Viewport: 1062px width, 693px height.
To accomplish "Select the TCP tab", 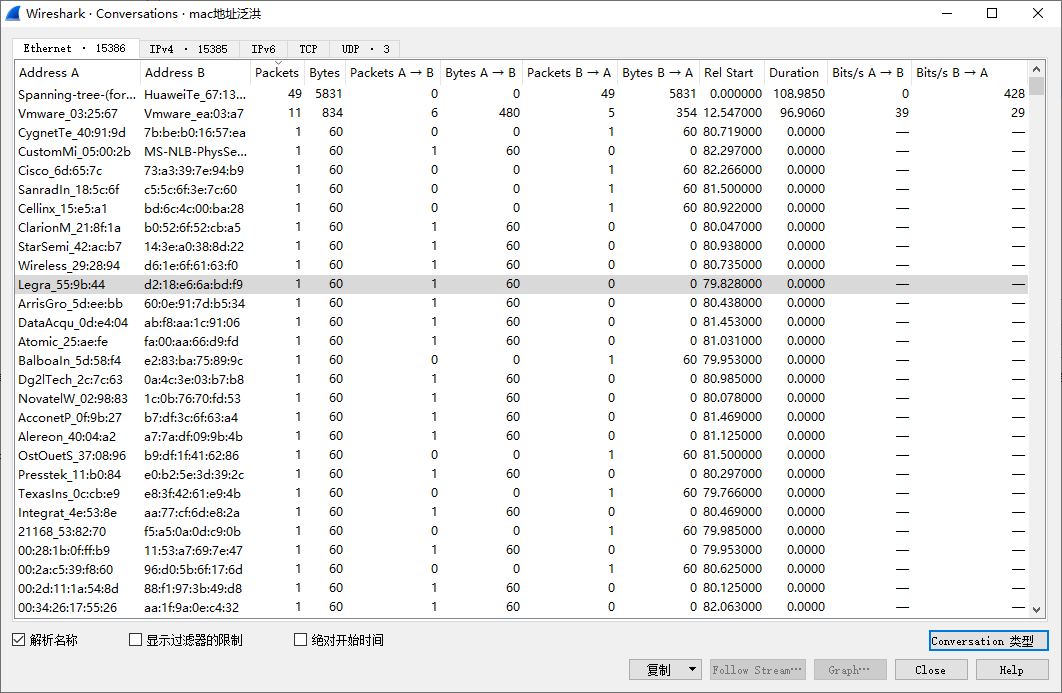I will click(308, 49).
